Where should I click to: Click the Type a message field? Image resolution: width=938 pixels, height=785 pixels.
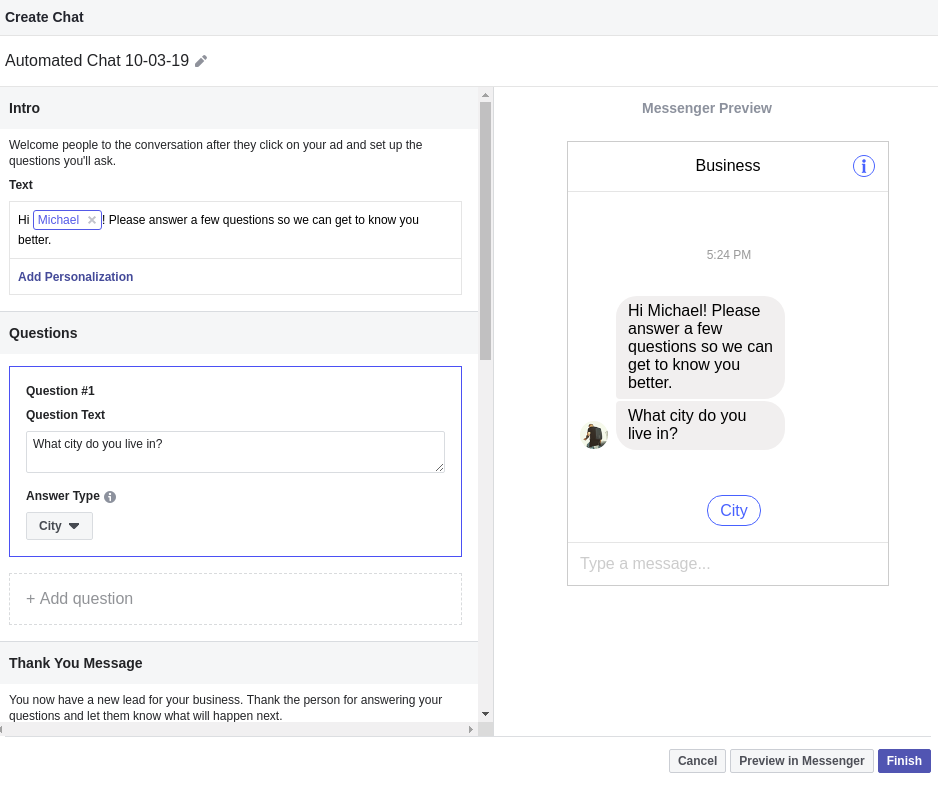pos(727,563)
